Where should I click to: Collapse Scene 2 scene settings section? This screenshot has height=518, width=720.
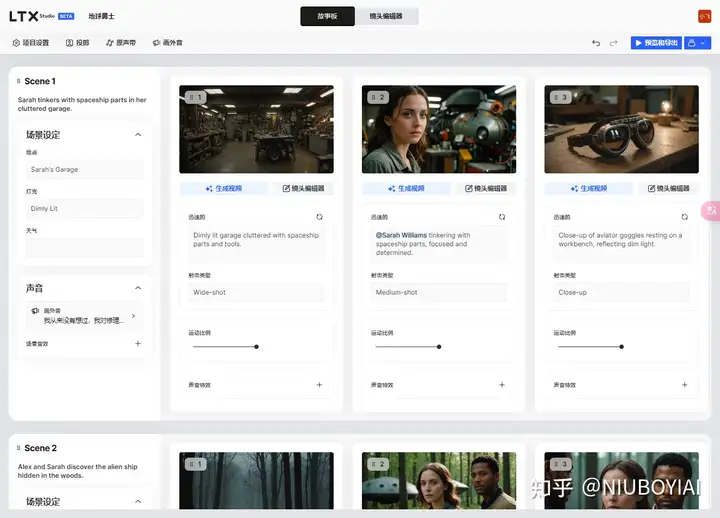[138, 501]
